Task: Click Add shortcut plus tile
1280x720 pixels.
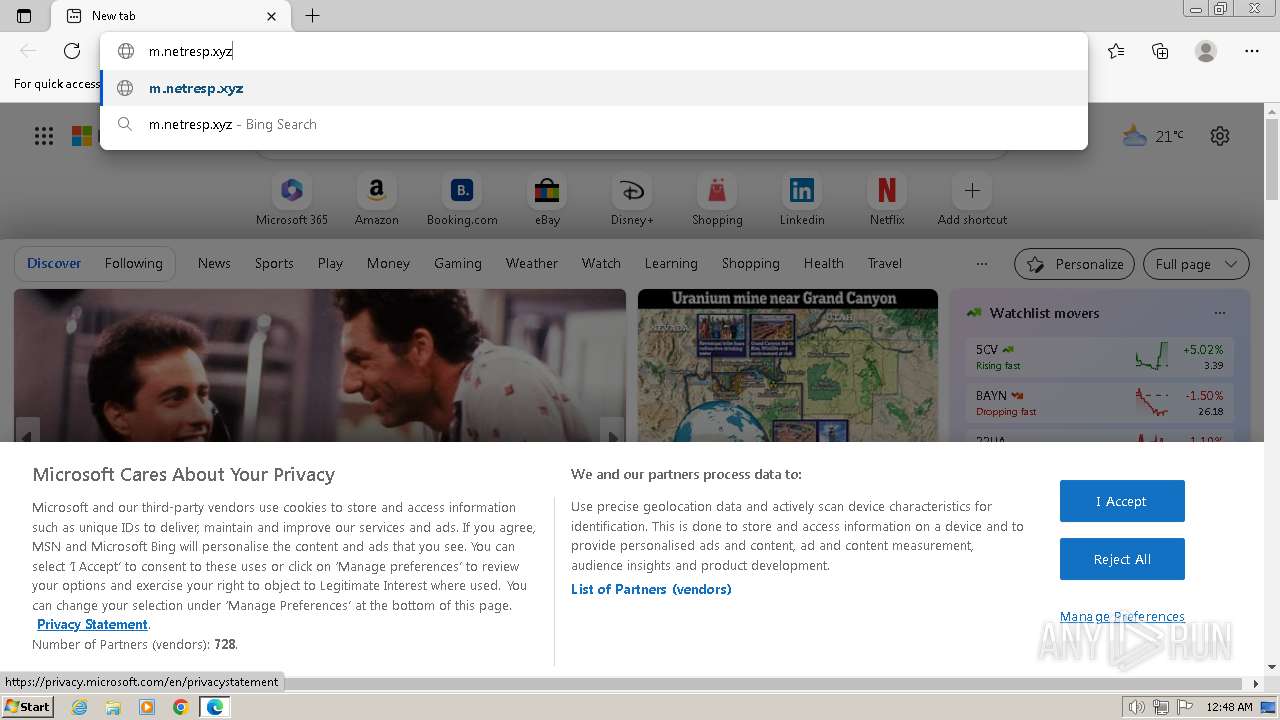Action: click(x=972, y=200)
